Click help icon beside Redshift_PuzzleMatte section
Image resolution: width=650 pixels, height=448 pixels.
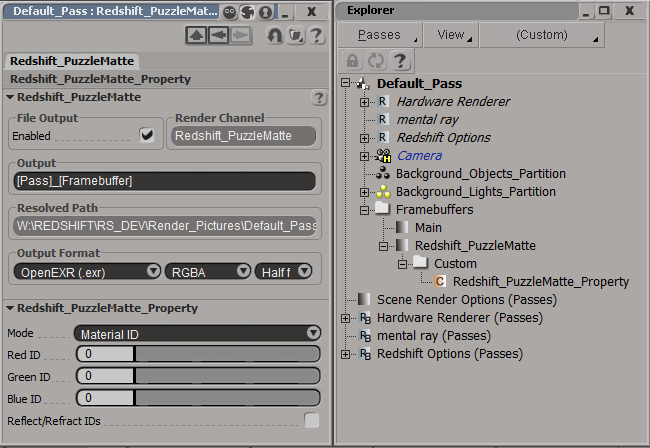319,98
